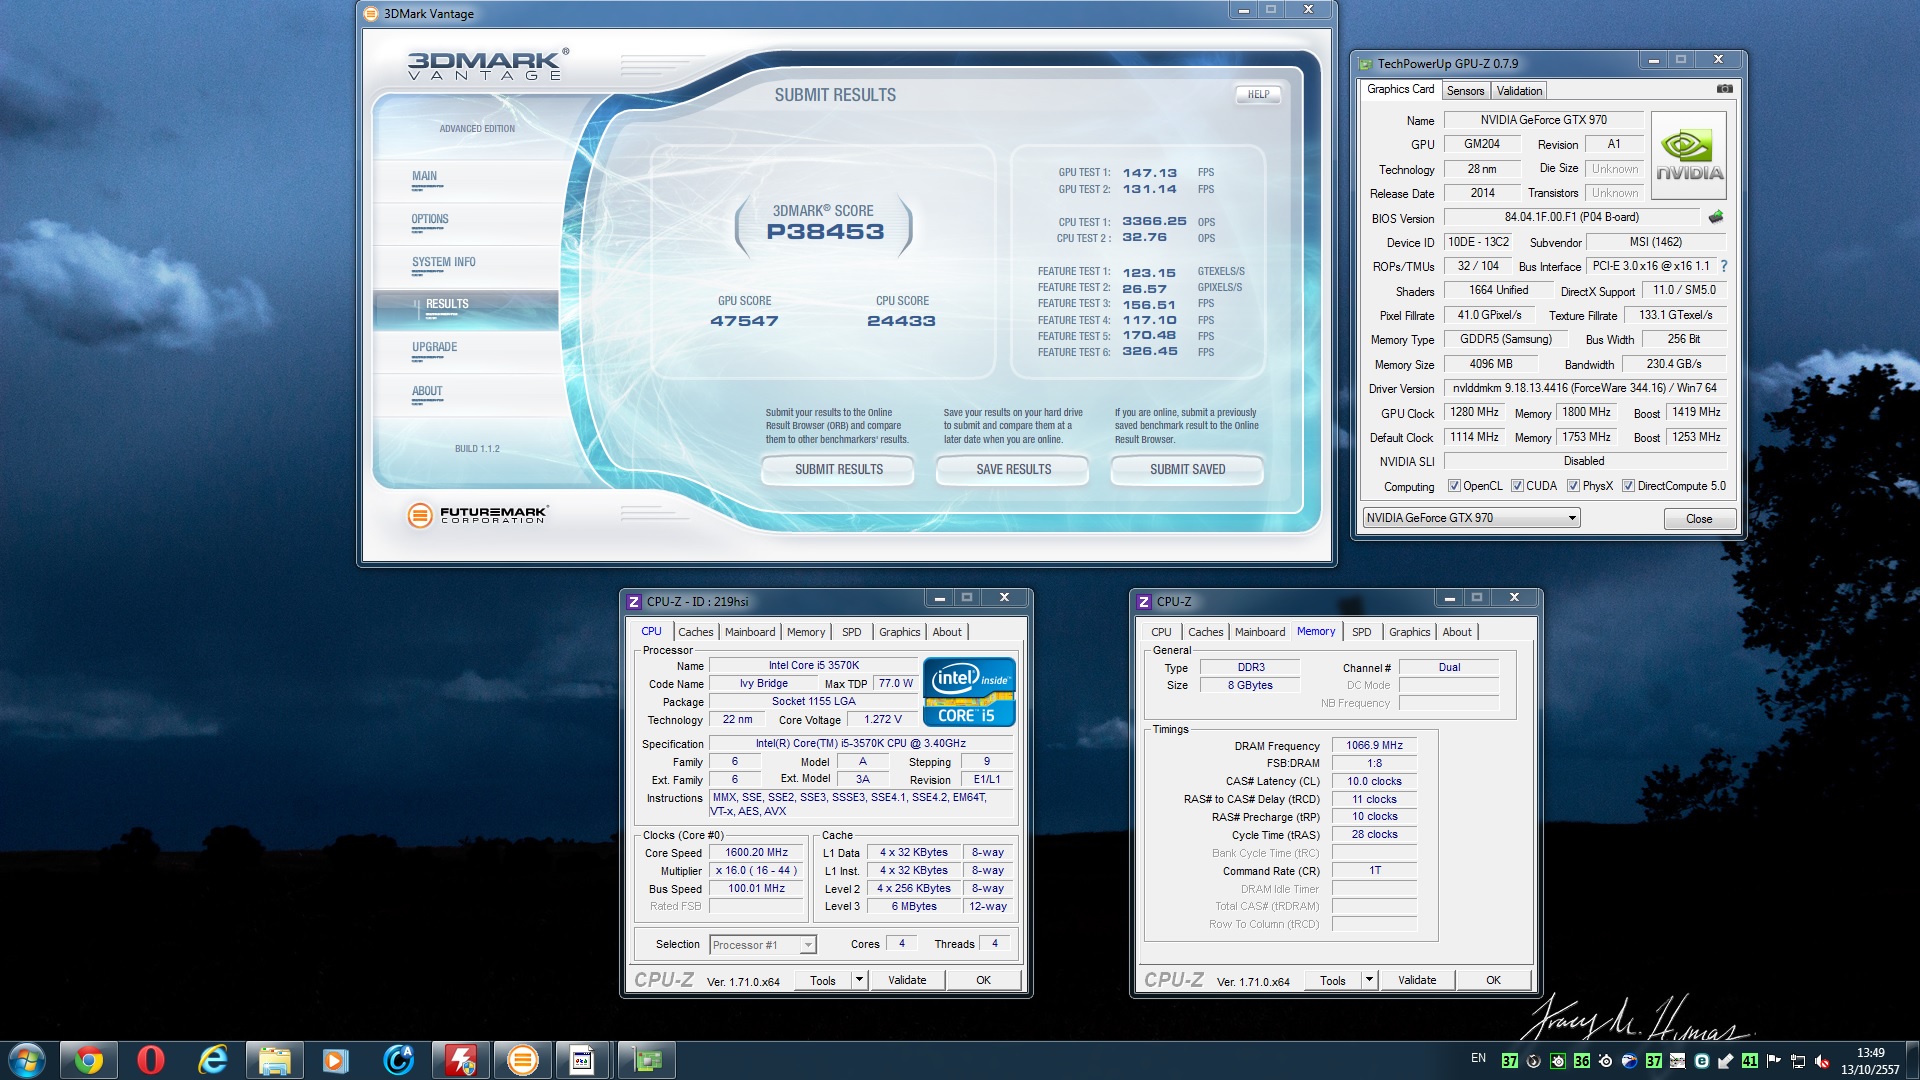This screenshot has width=1920, height=1080.
Task: Toggle the CUDA checkbox
Action: 1517,486
